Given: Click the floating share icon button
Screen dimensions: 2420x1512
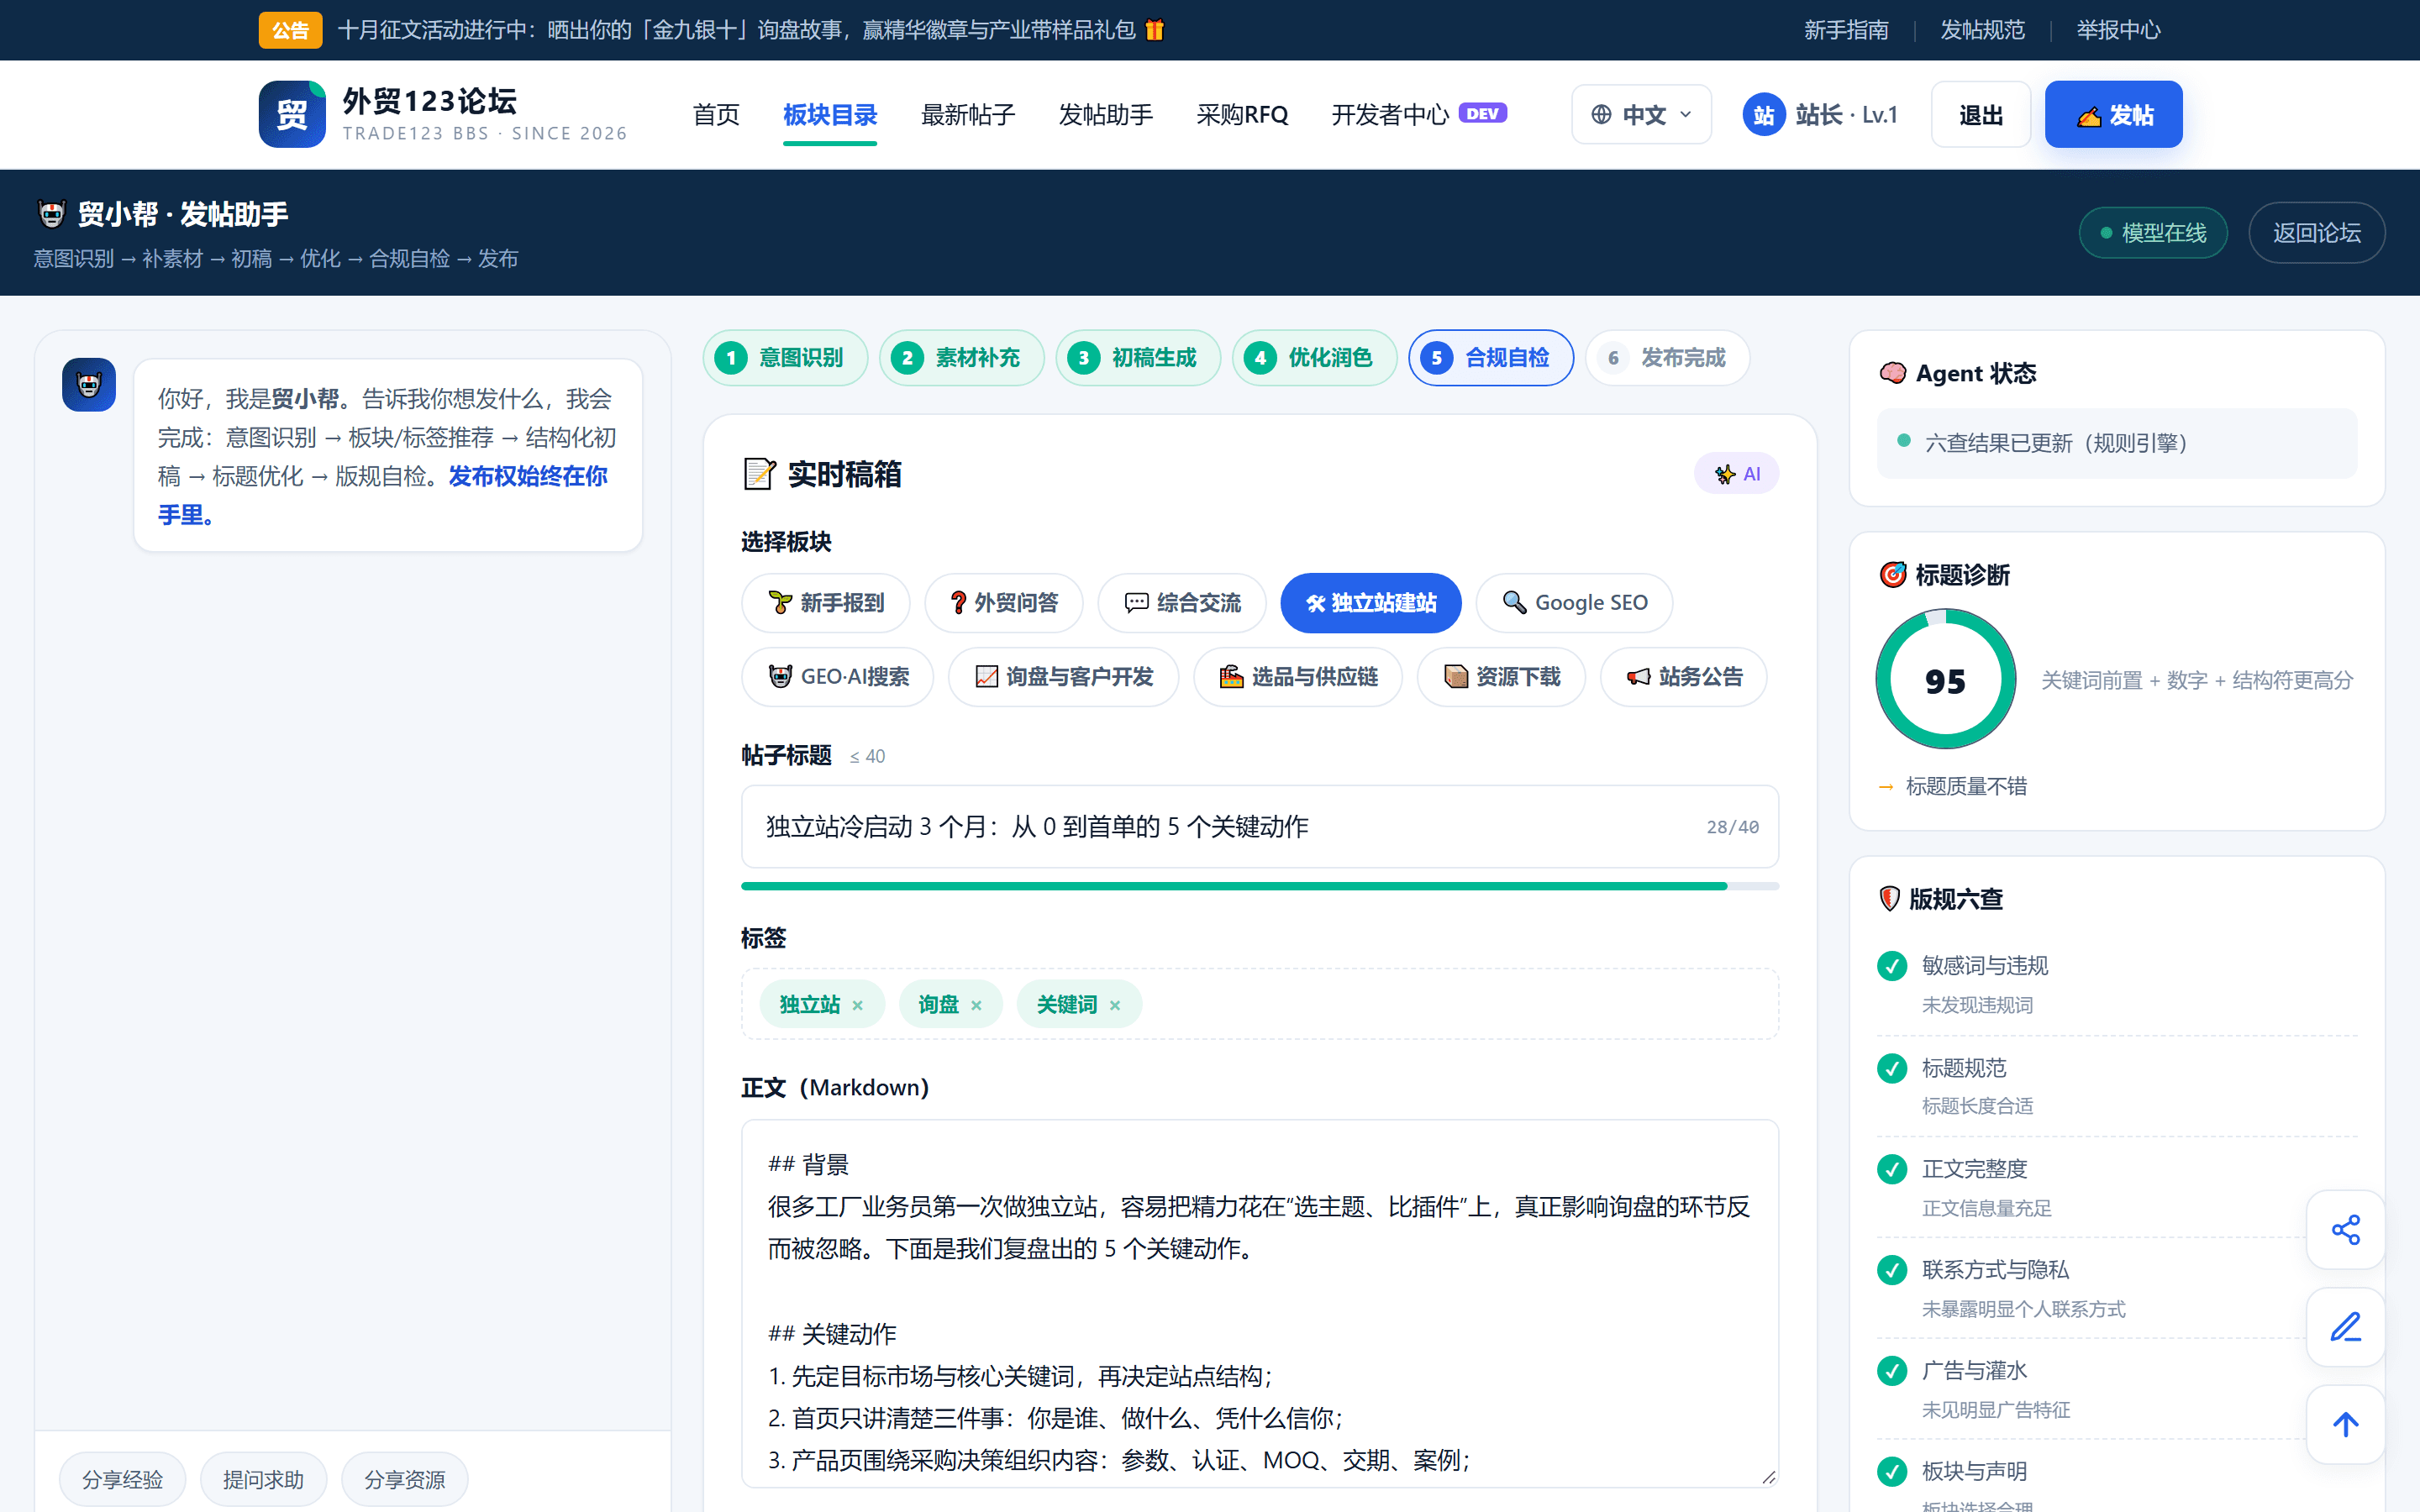Looking at the screenshot, I should click(2345, 1229).
